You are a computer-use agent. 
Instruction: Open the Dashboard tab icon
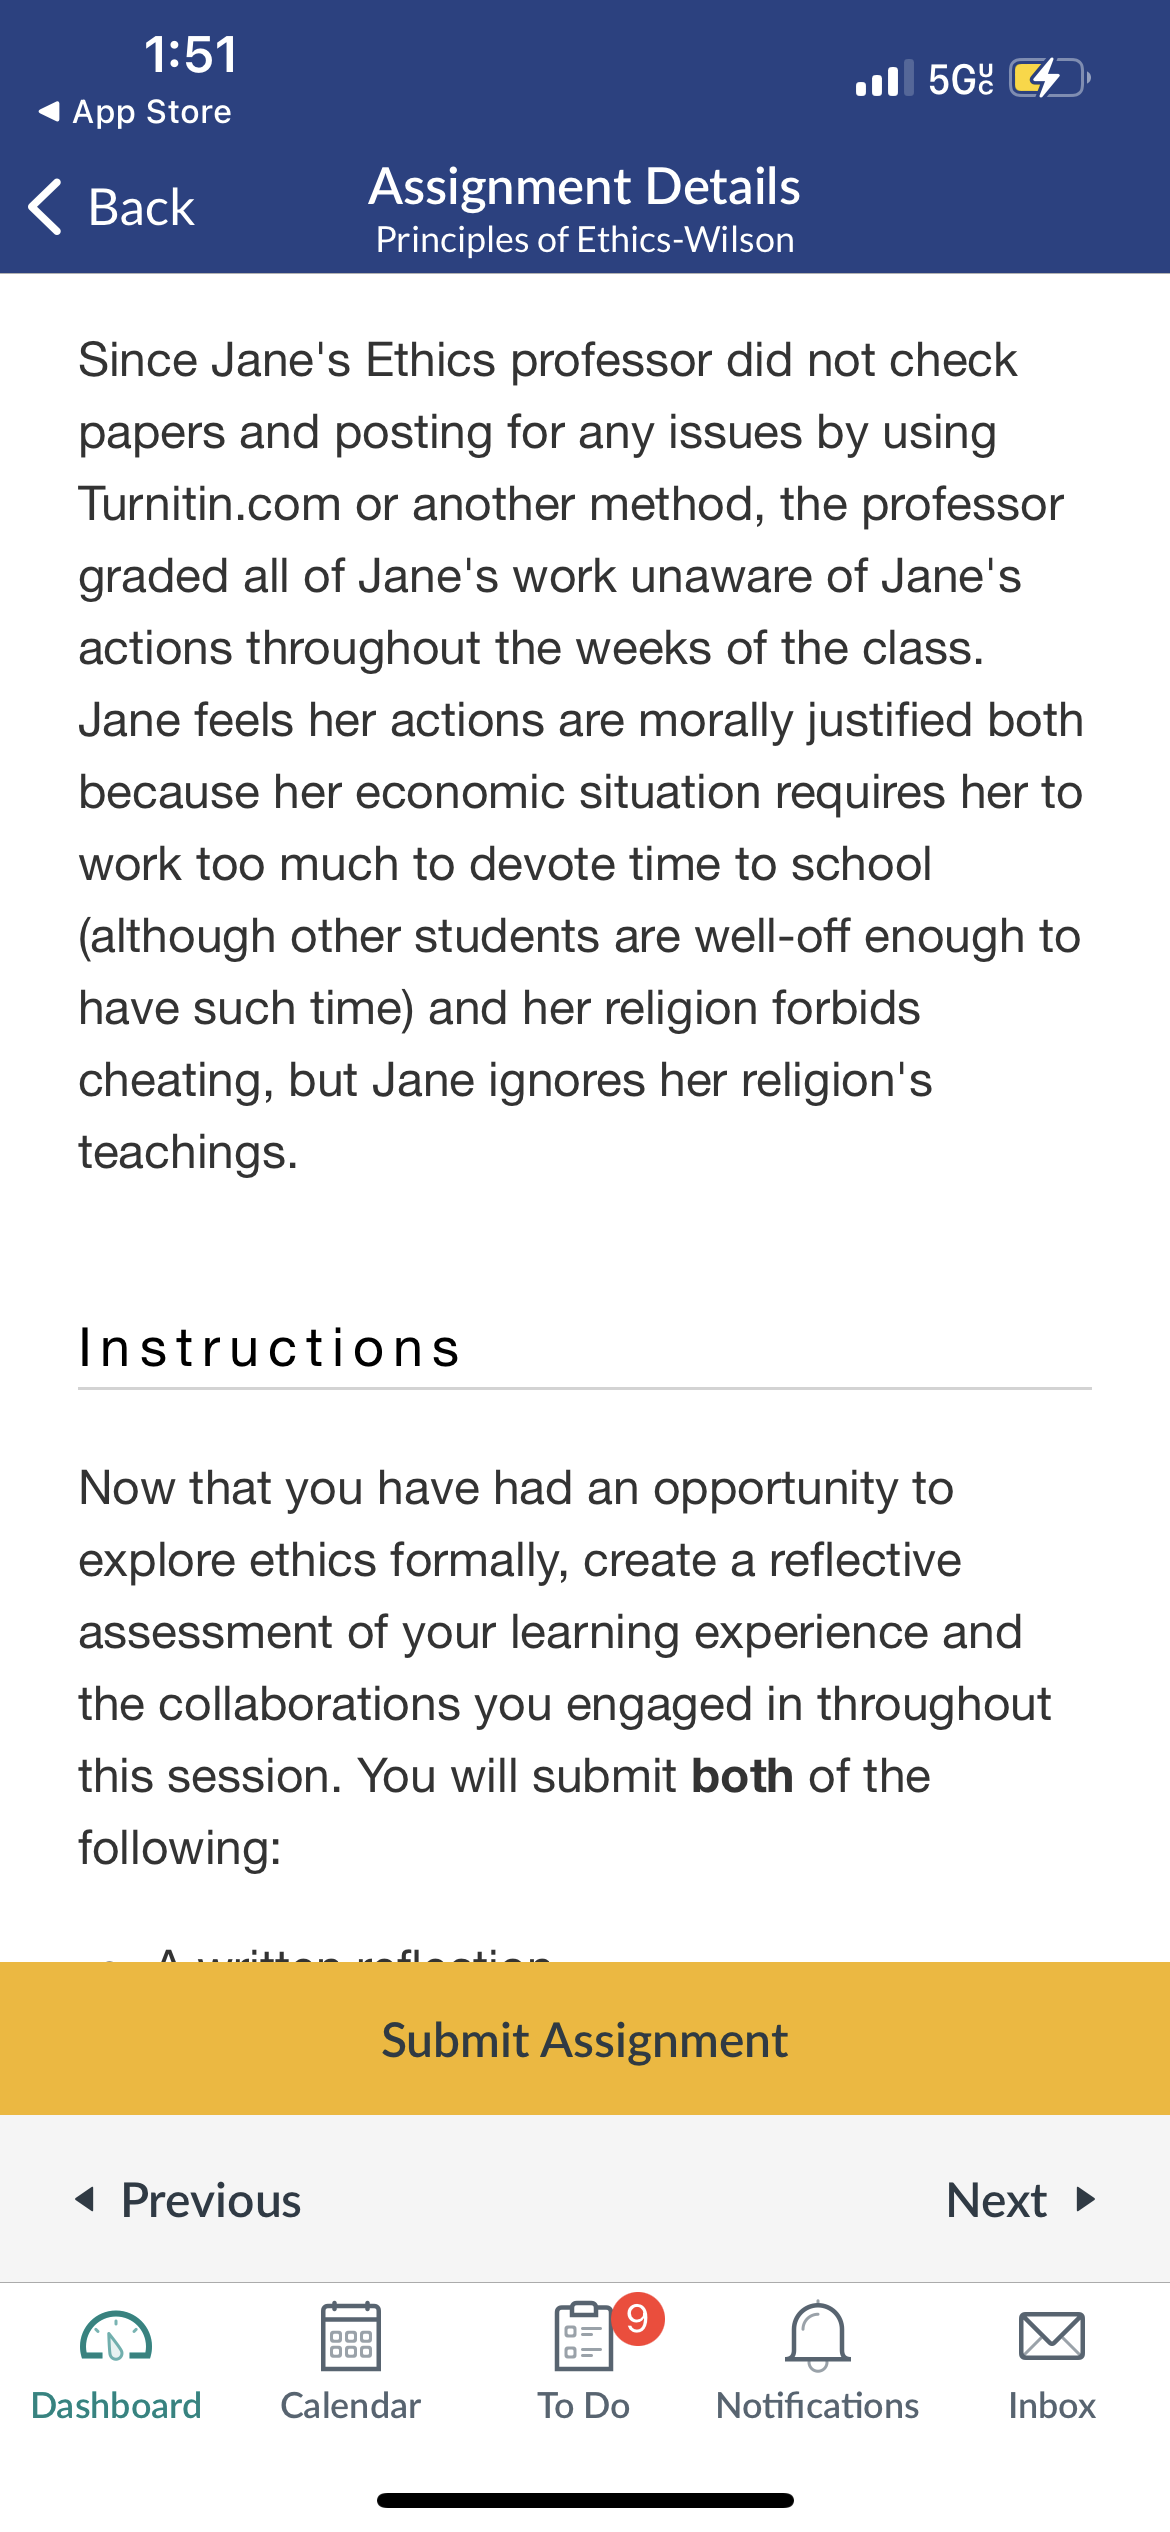[116, 2336]
